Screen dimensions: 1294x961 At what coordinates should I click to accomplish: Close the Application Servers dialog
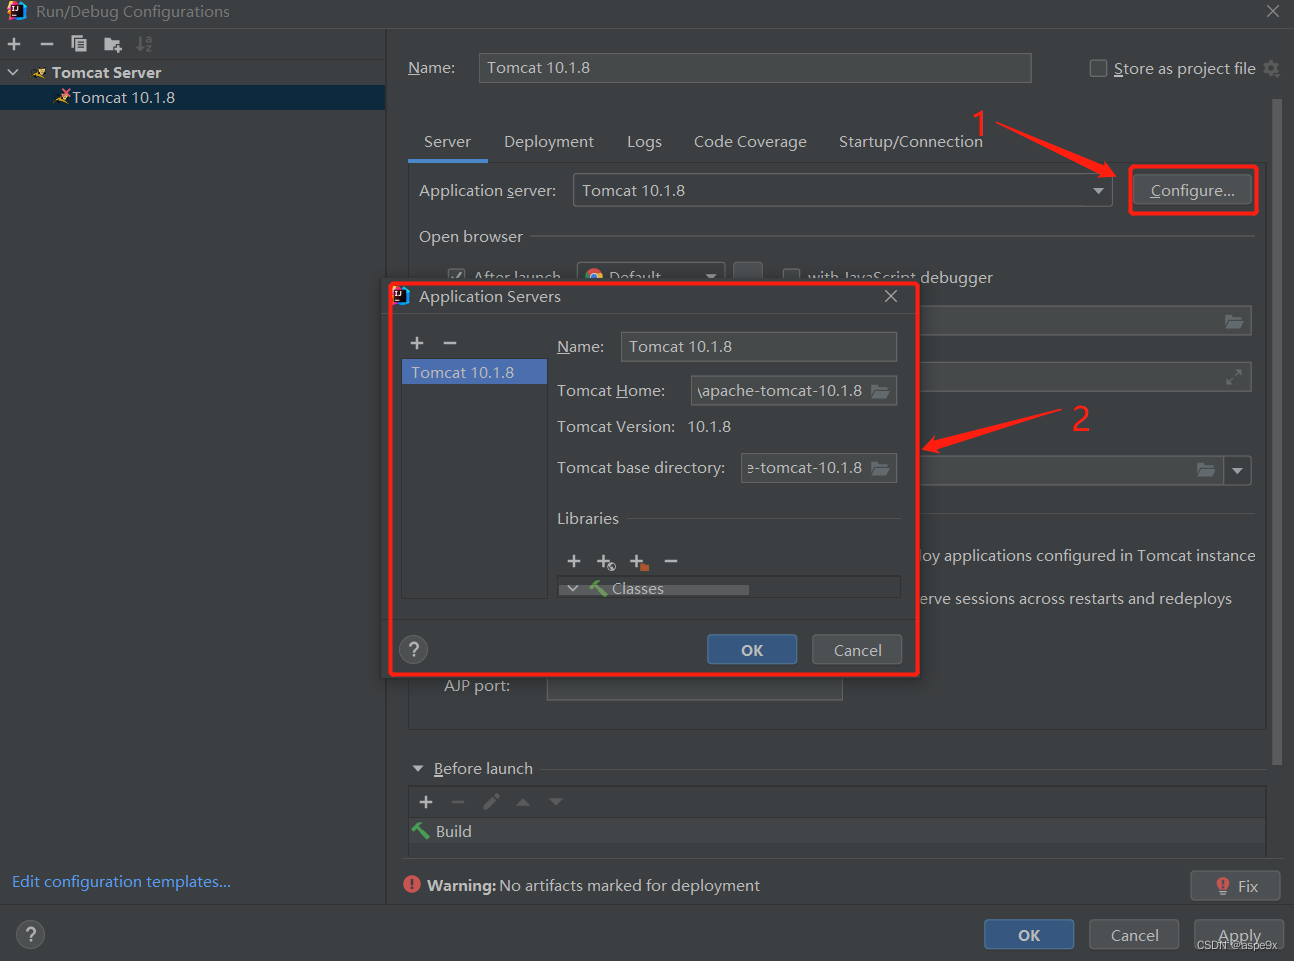point(891,296)
